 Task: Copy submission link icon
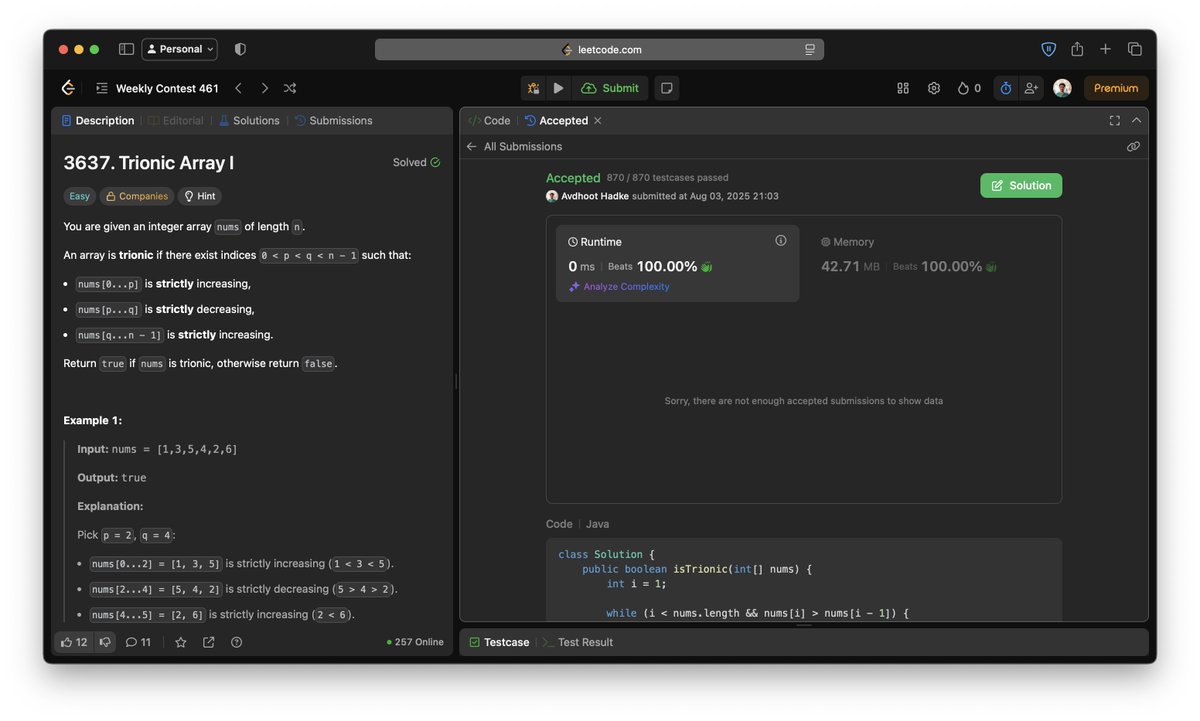(1133, 147)
